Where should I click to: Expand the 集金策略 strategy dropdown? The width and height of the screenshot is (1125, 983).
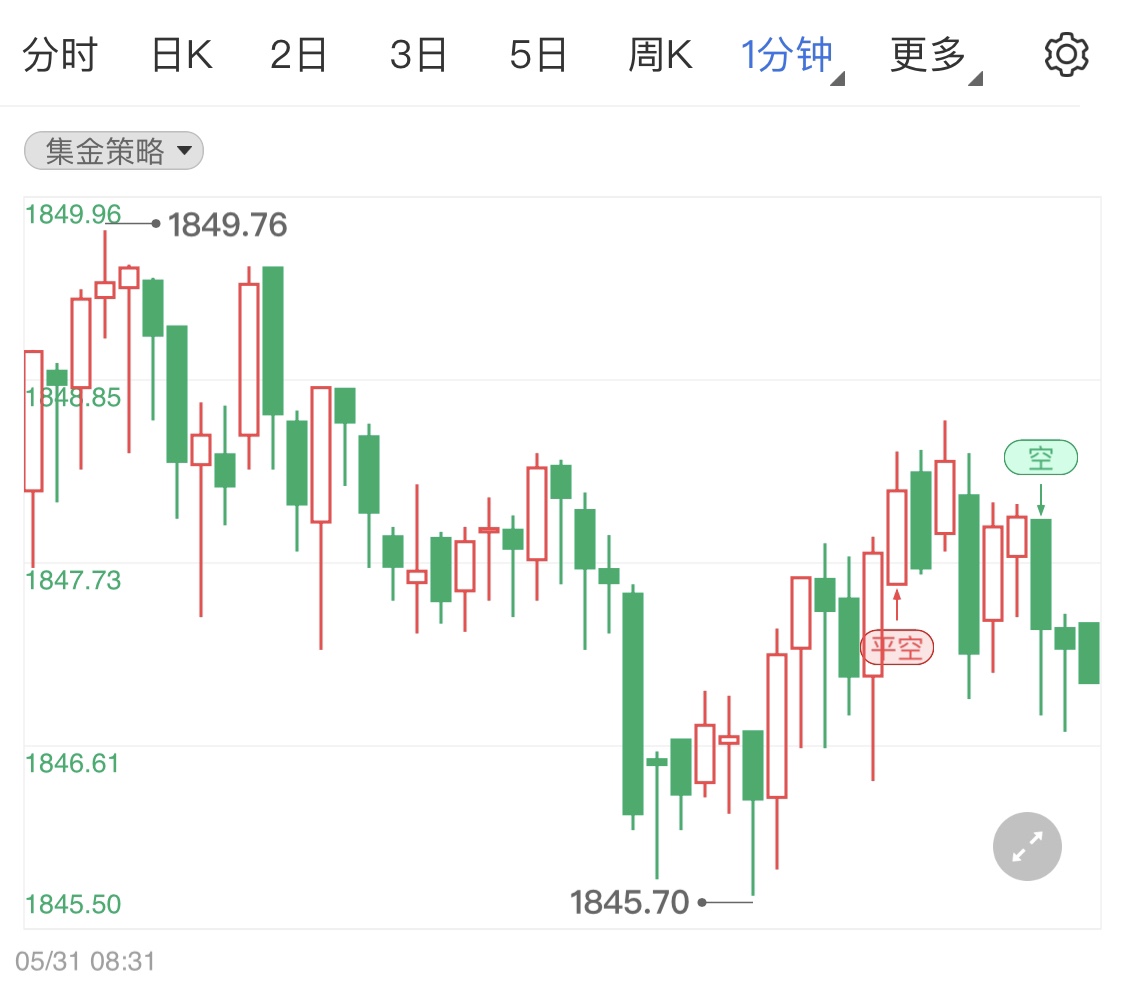113,150
